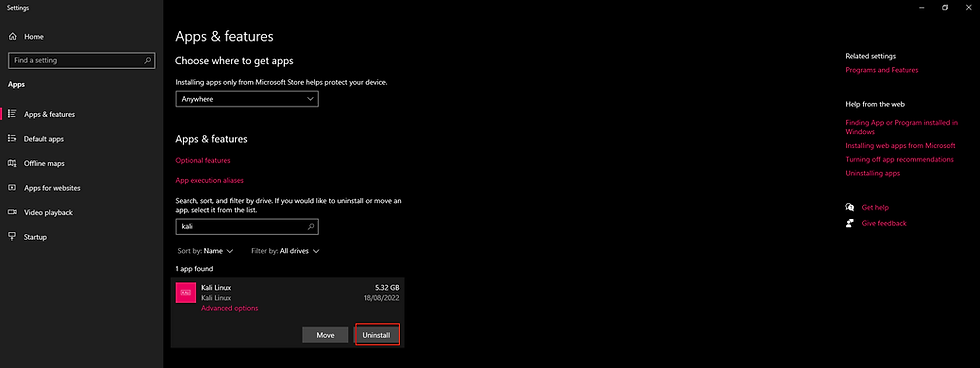Screen dimensions: 980x368
Task: Focus the Find a setting search field
Action: (81, 61)
